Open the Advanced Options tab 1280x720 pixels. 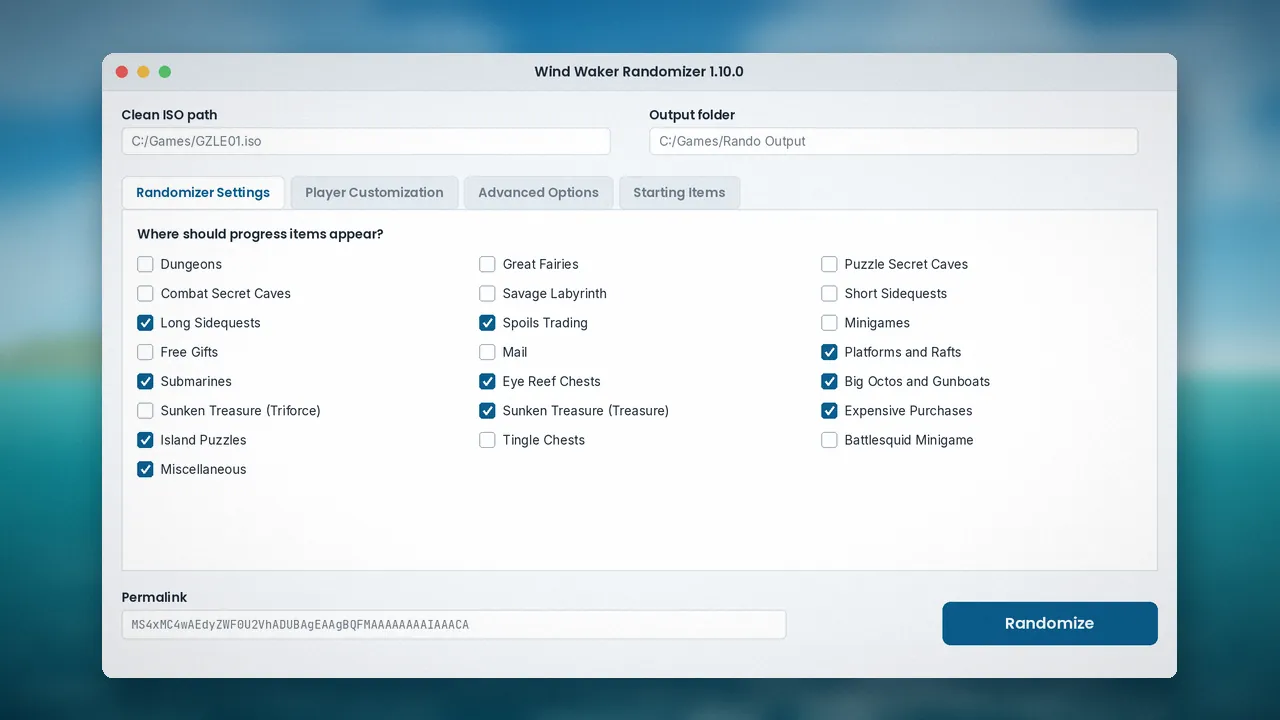(x=538, y=193)
